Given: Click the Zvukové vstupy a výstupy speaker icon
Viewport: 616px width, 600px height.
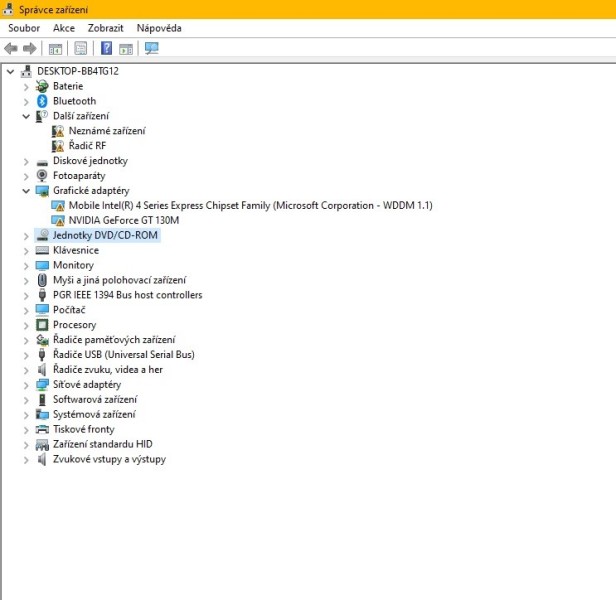Looking at the screenshot, I should pyautogui.click(x=42, y=459).
